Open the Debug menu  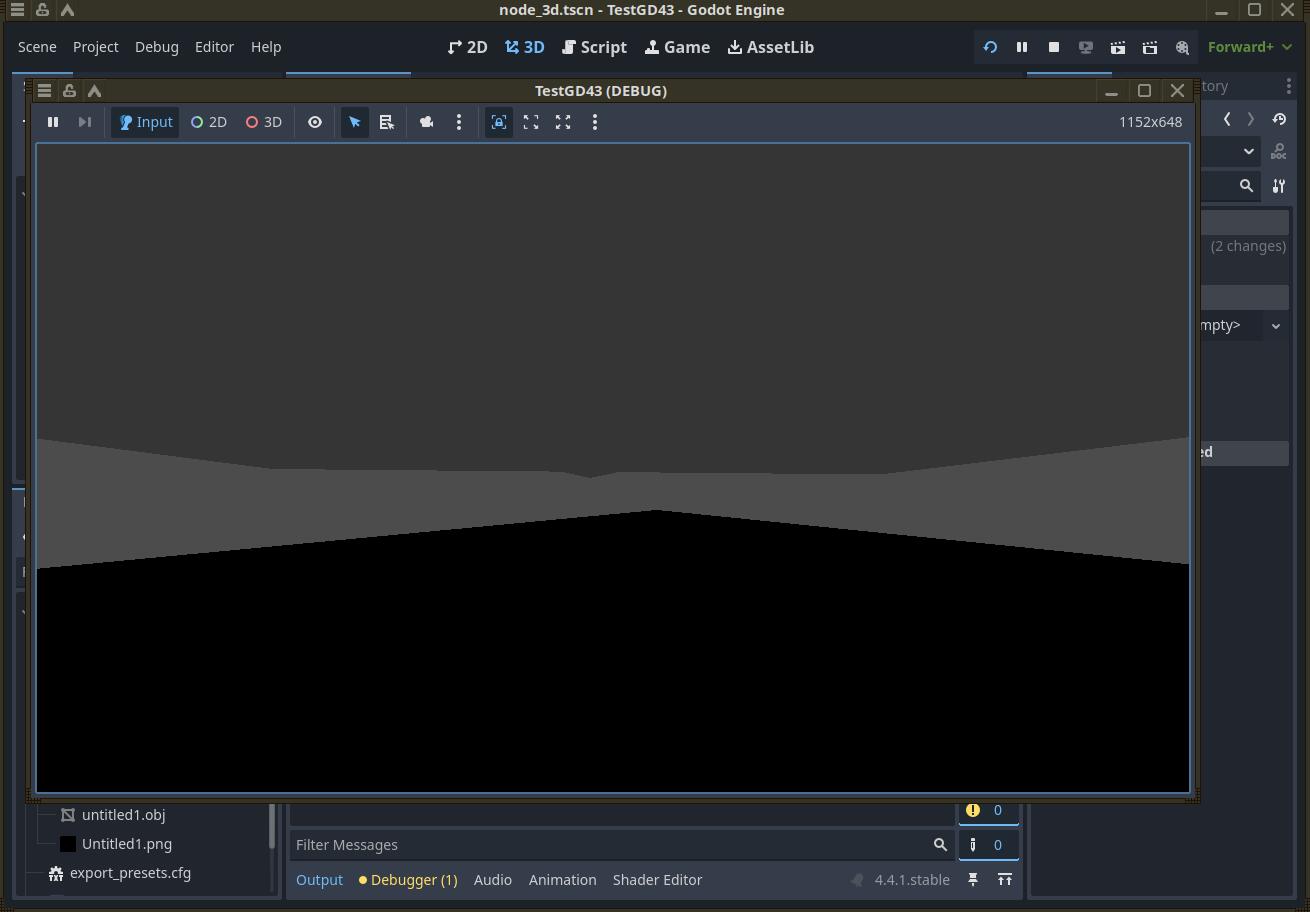pos(157,47)
